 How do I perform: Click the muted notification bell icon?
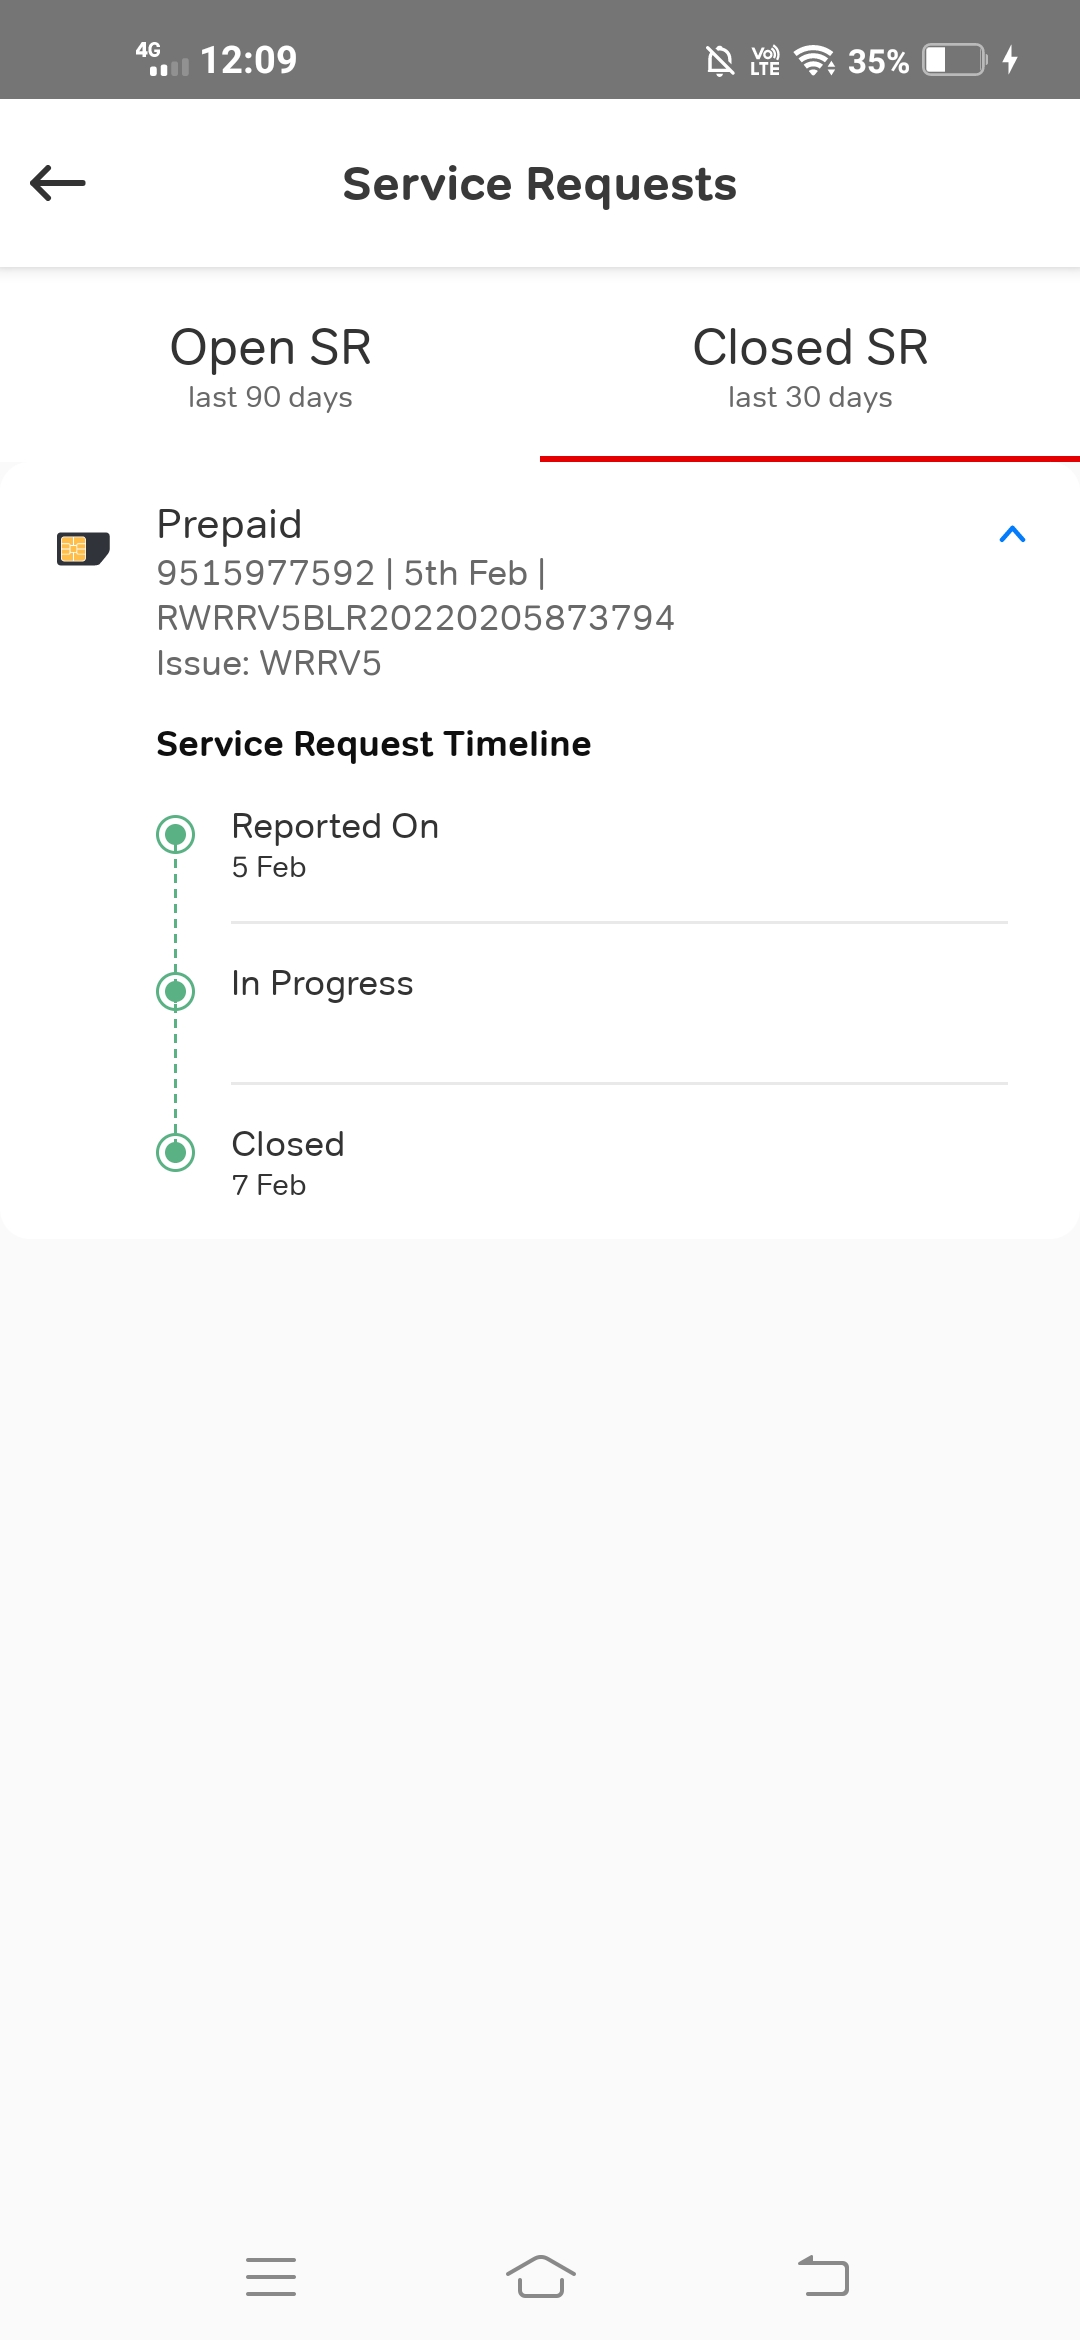[719, 61]
